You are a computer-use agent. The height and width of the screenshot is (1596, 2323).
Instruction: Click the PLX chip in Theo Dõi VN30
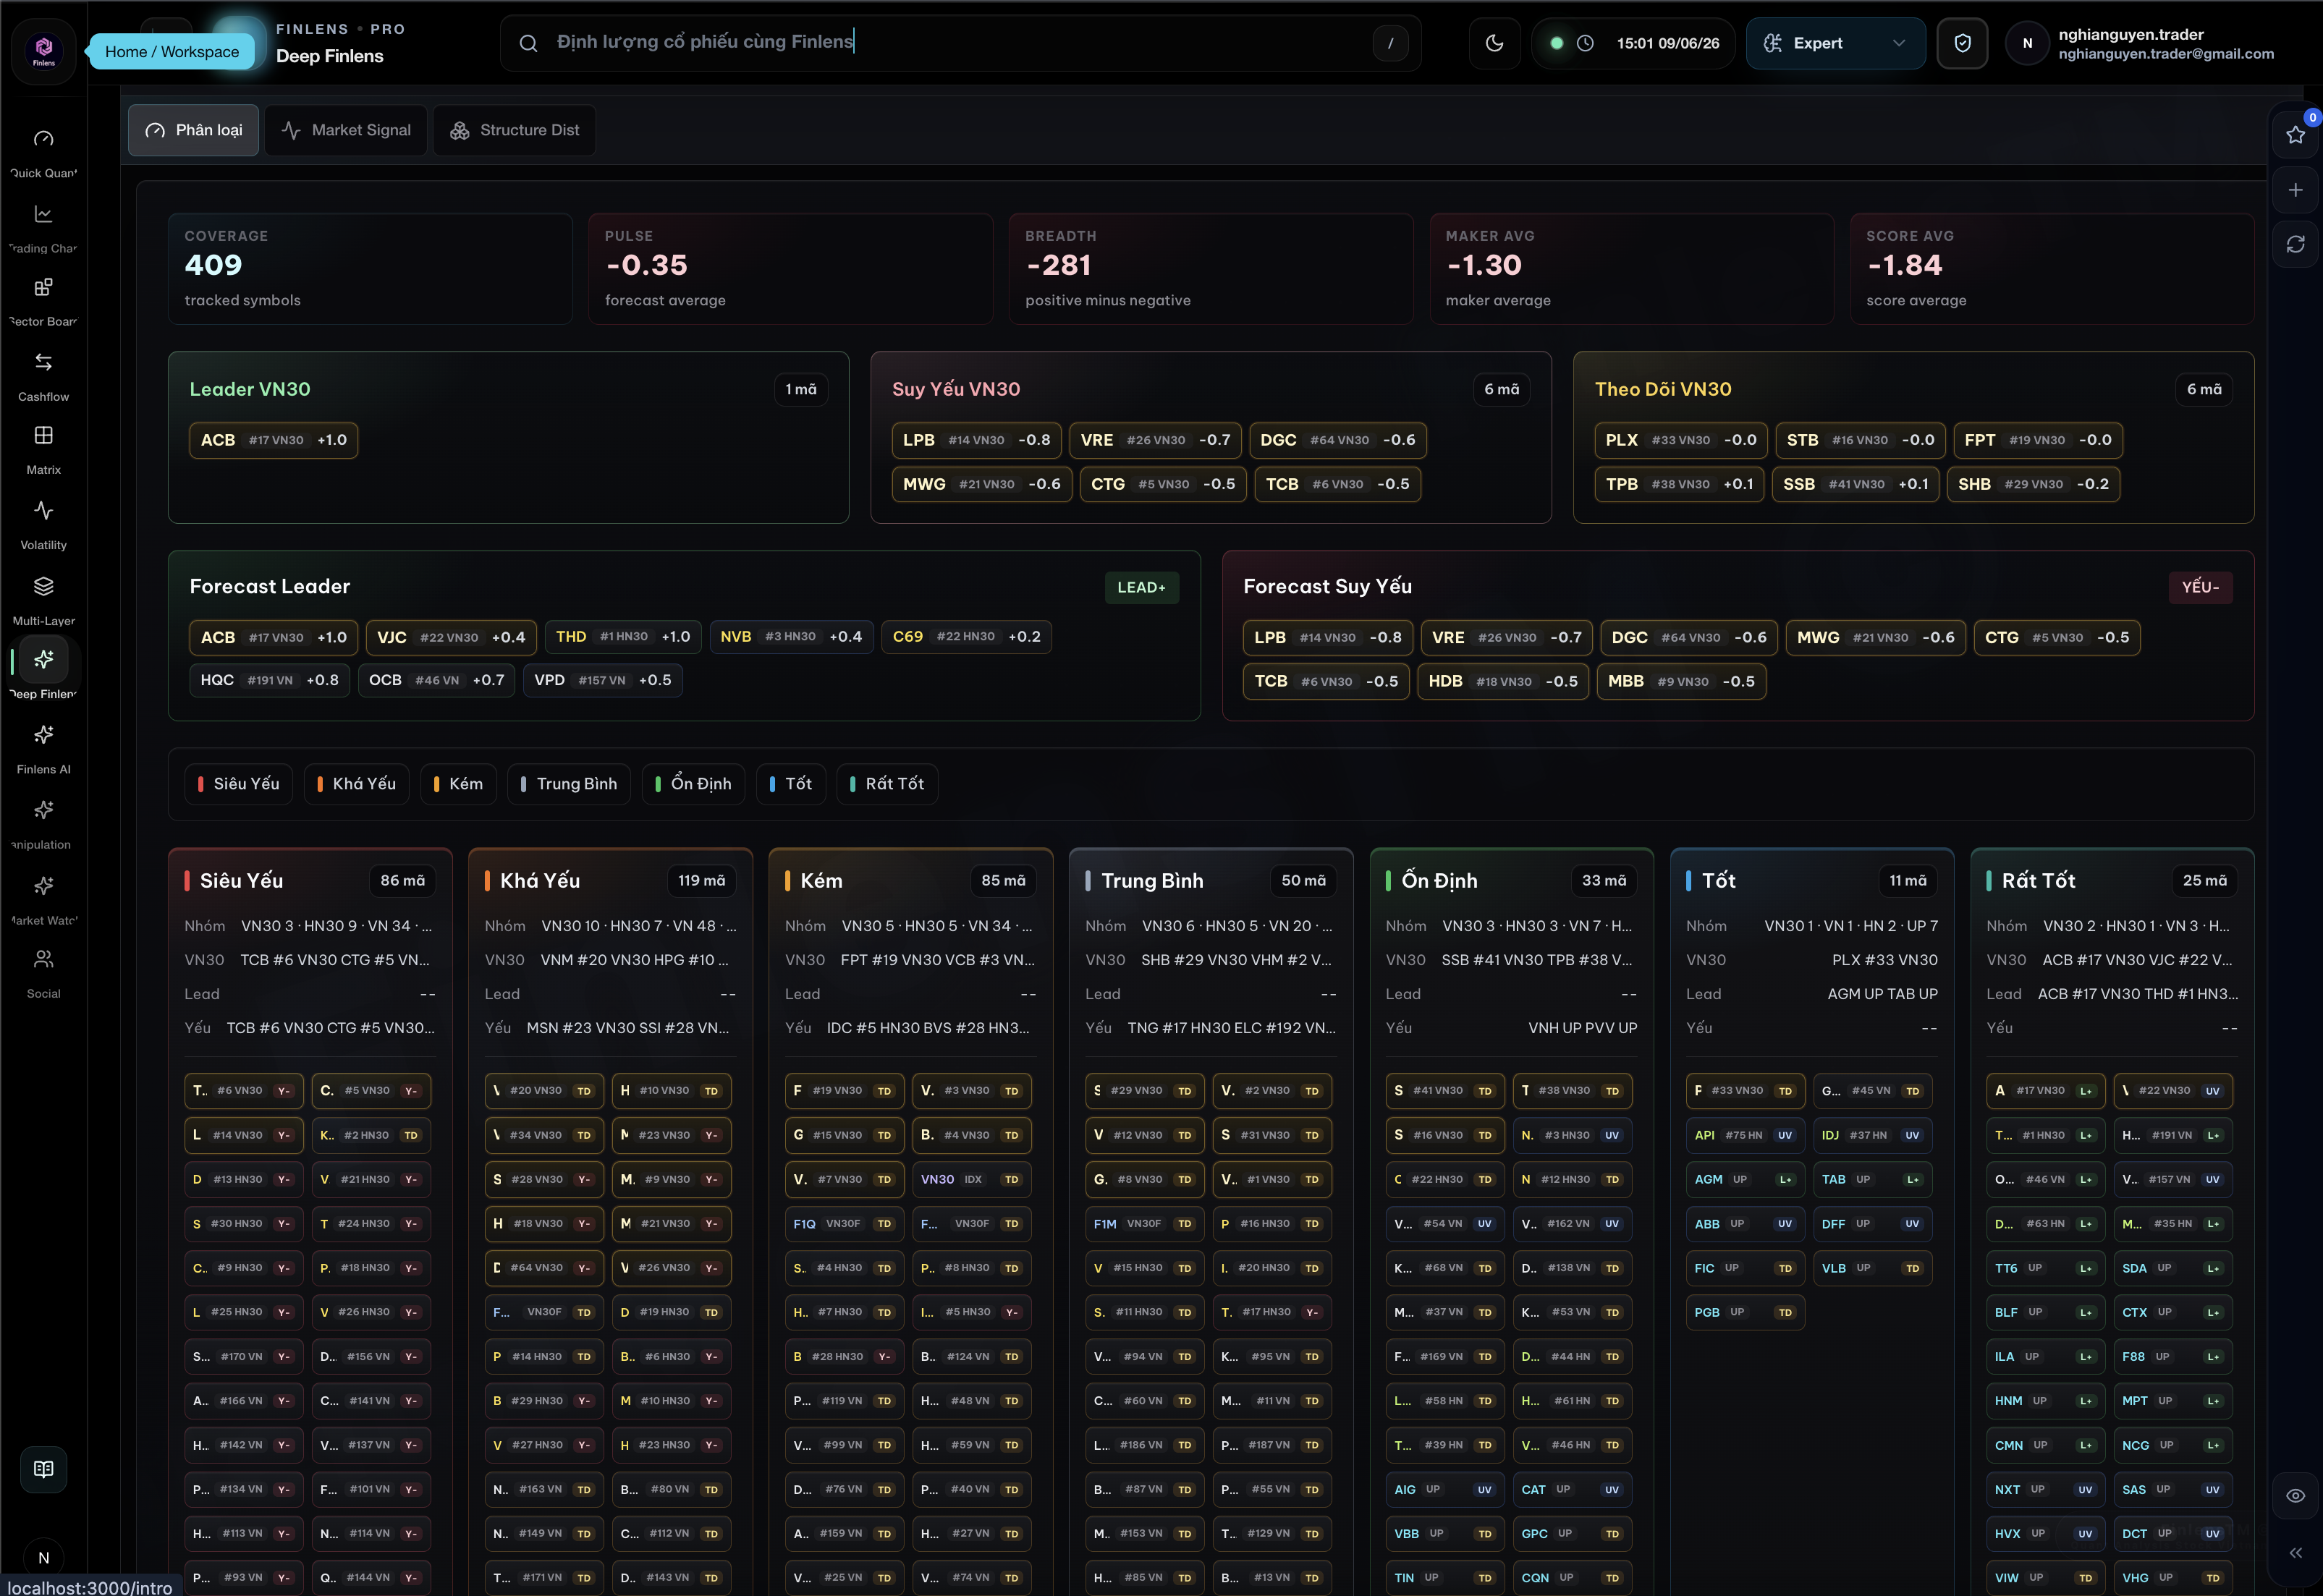click(x=1680, y=440)
